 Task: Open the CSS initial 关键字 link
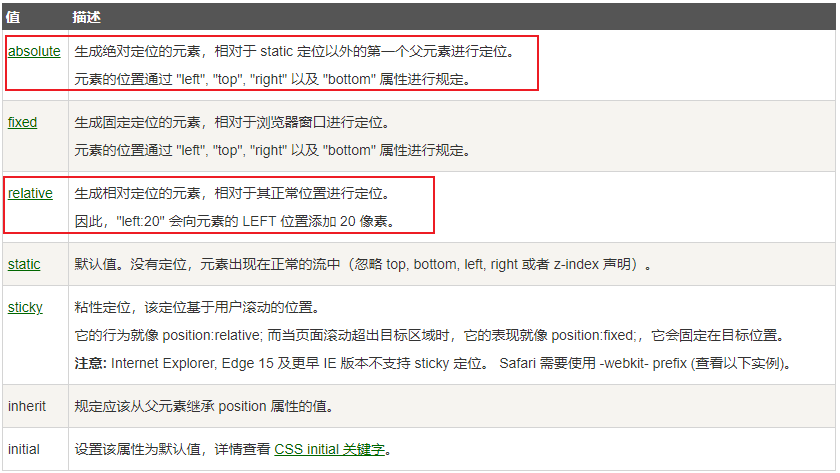329,449
